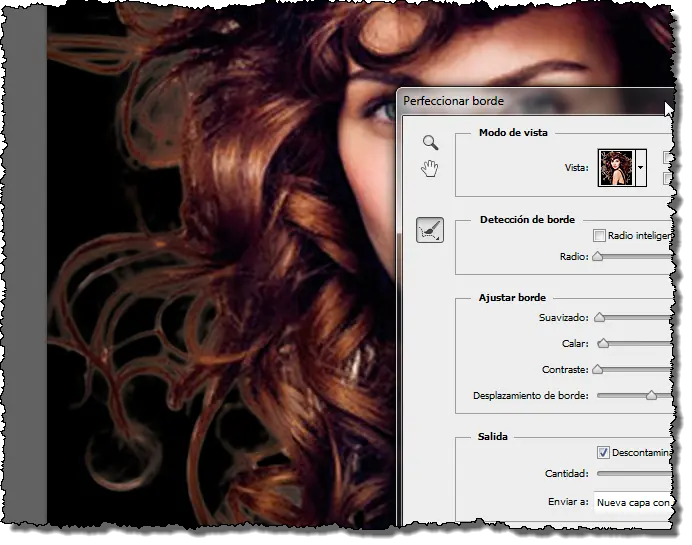692x545 pixels.
Task: Click the Suavizado slider handle
Action: 599,317
